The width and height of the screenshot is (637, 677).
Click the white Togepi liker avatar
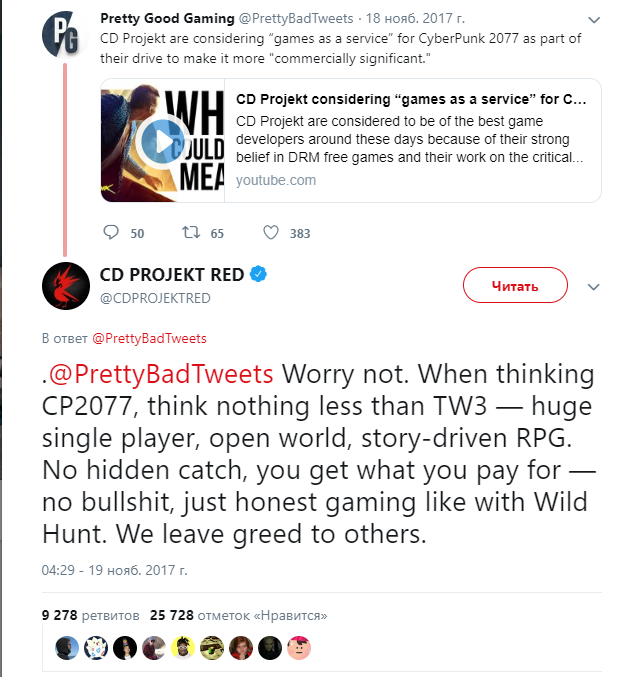coord(96,647)
